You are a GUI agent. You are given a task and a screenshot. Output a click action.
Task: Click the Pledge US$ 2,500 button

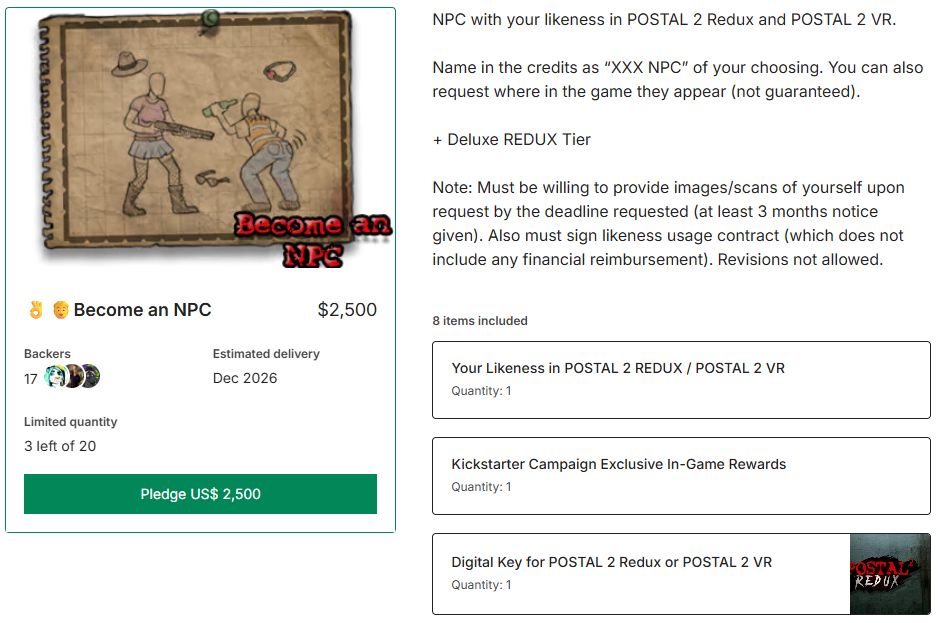click(x=200, y=493)
